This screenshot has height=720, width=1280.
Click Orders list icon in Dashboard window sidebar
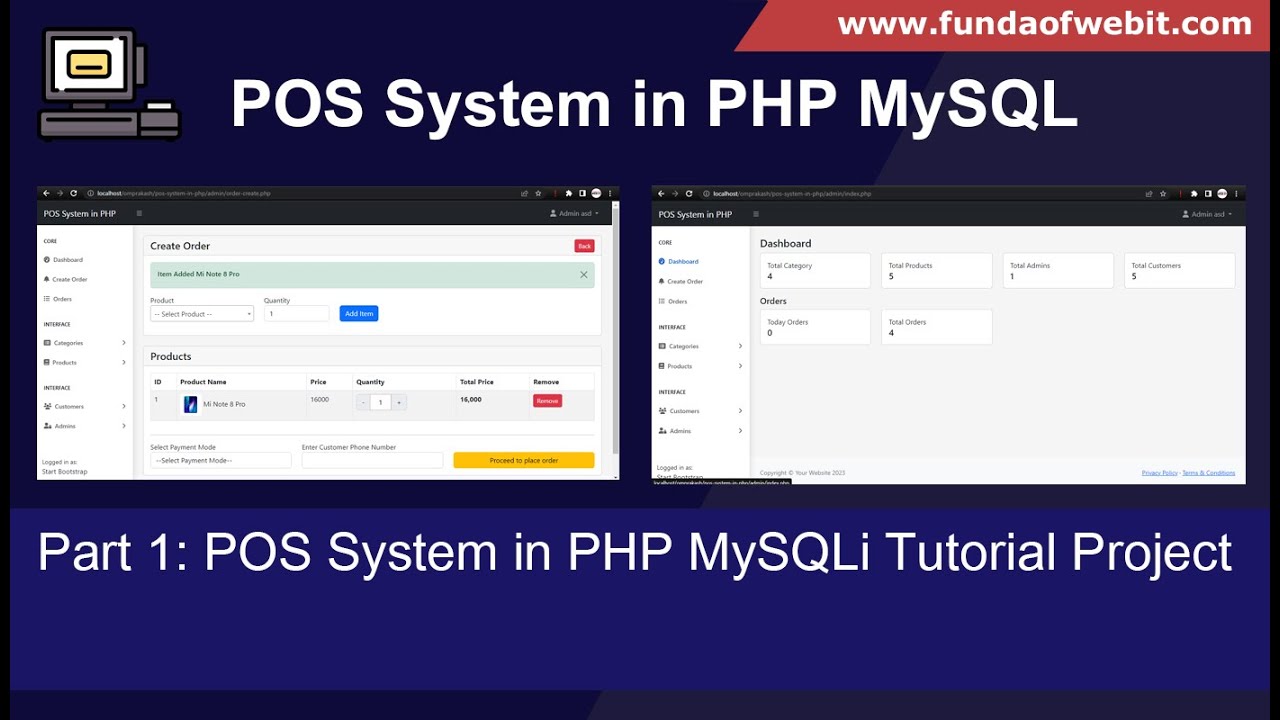tap(662, 301)
